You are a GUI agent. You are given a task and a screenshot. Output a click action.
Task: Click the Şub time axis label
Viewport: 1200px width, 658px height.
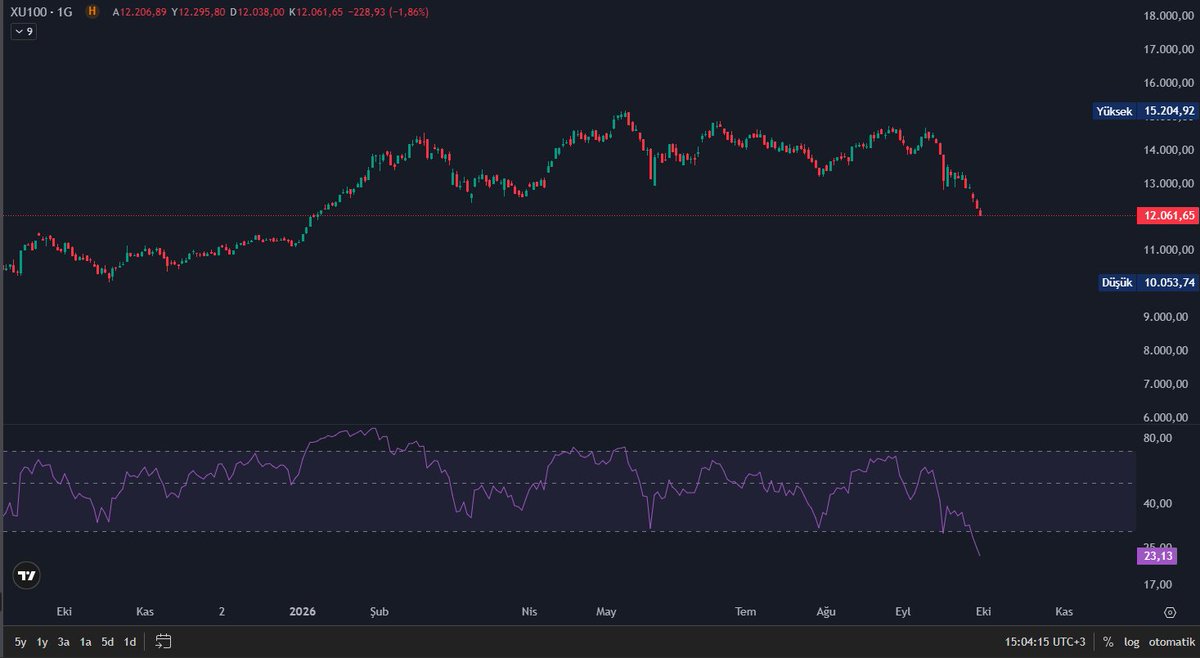click(378, 611)
